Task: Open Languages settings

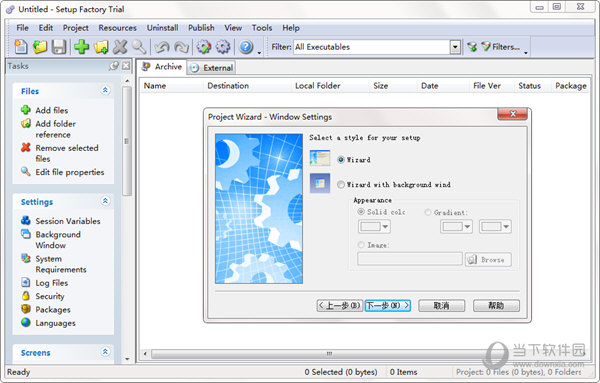Action: 55,323
